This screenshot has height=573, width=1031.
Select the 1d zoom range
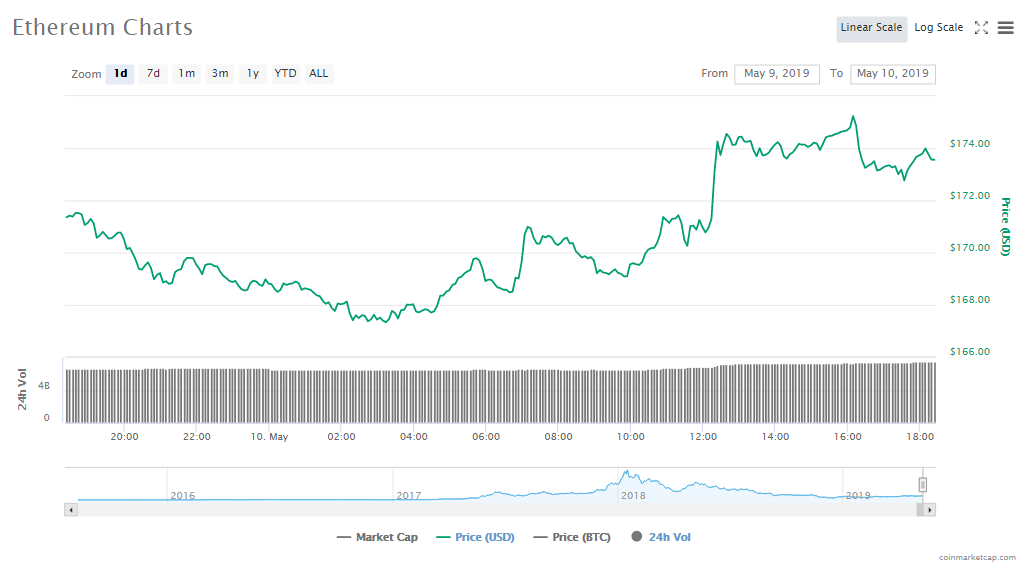click(120, 74)
